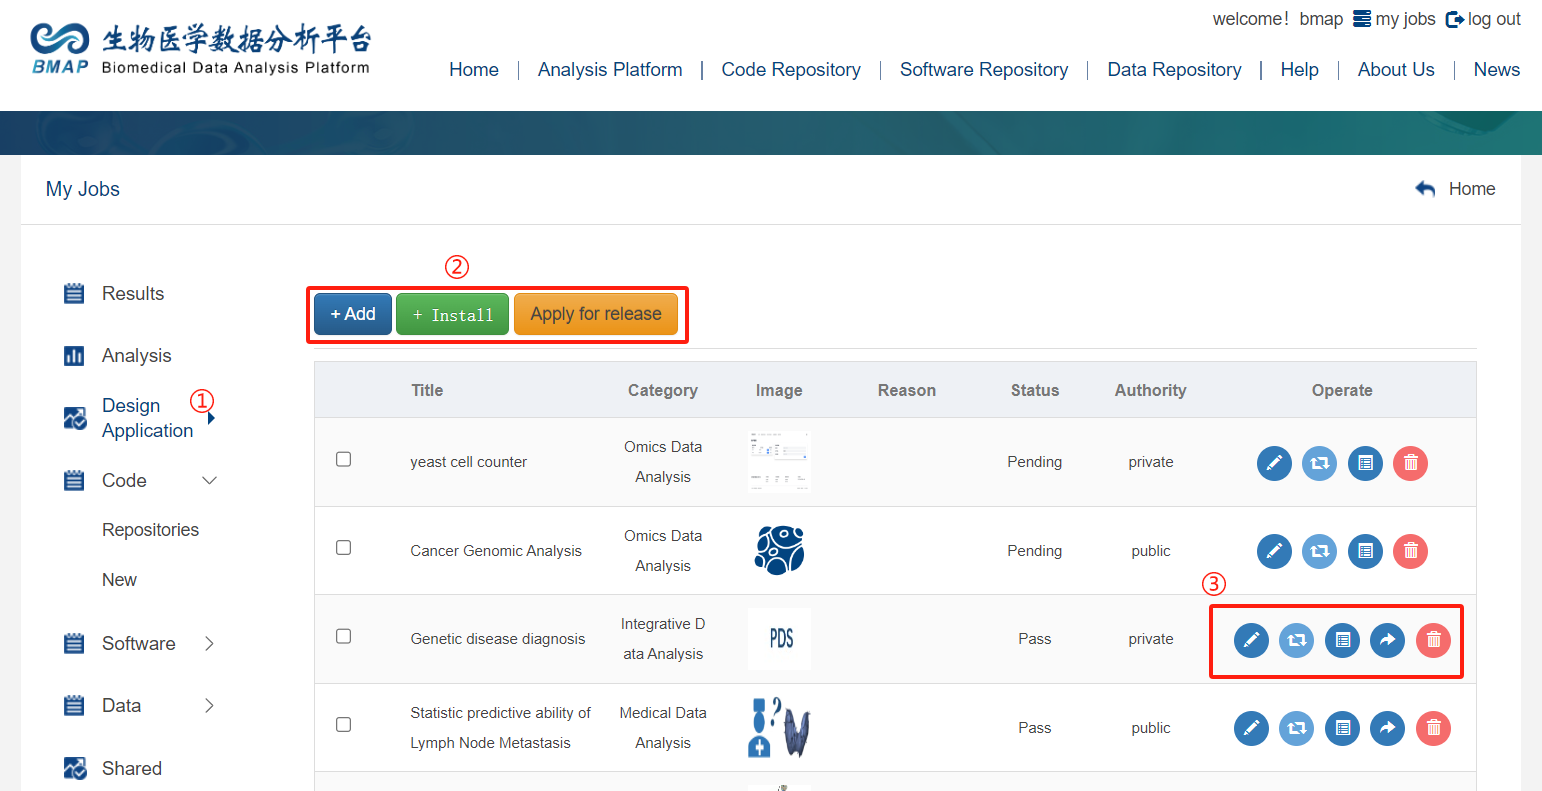Click the title 'yeast cell counter'
This screenshot has width=1542, height=791.
468,462
